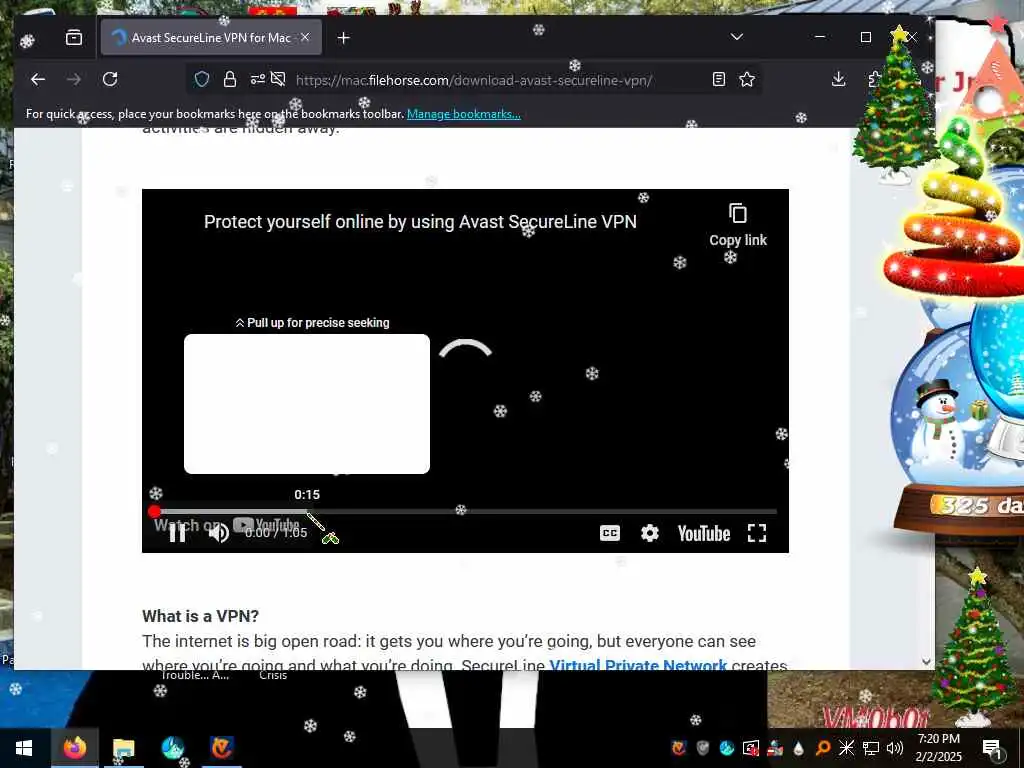The height and width of the screenshot is (768, 1024).
Task: Click the water drop tray icon
Action: (798, 748)
